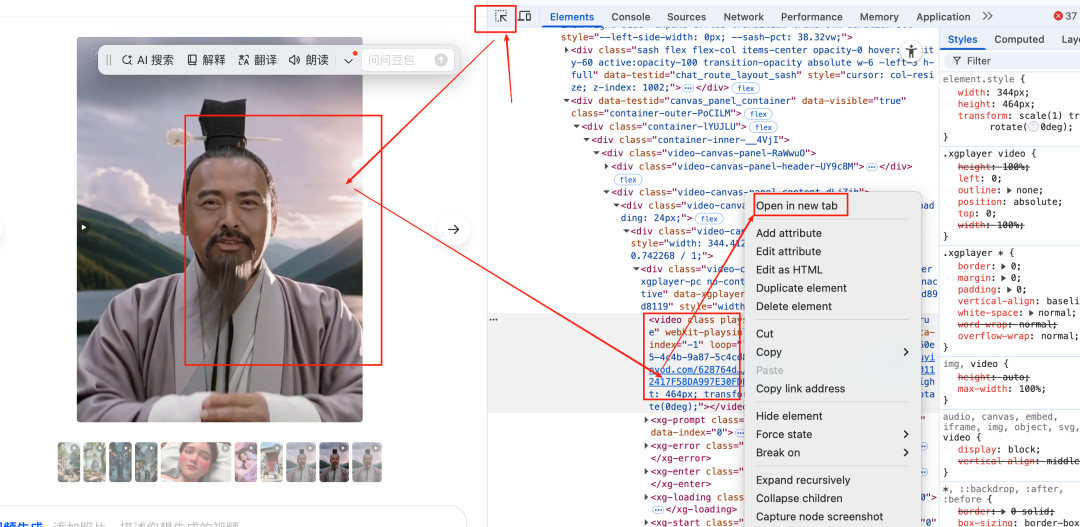Open the Break on submenu
The height and width of the screenshot is (527, 1080).
click(833, 453)
